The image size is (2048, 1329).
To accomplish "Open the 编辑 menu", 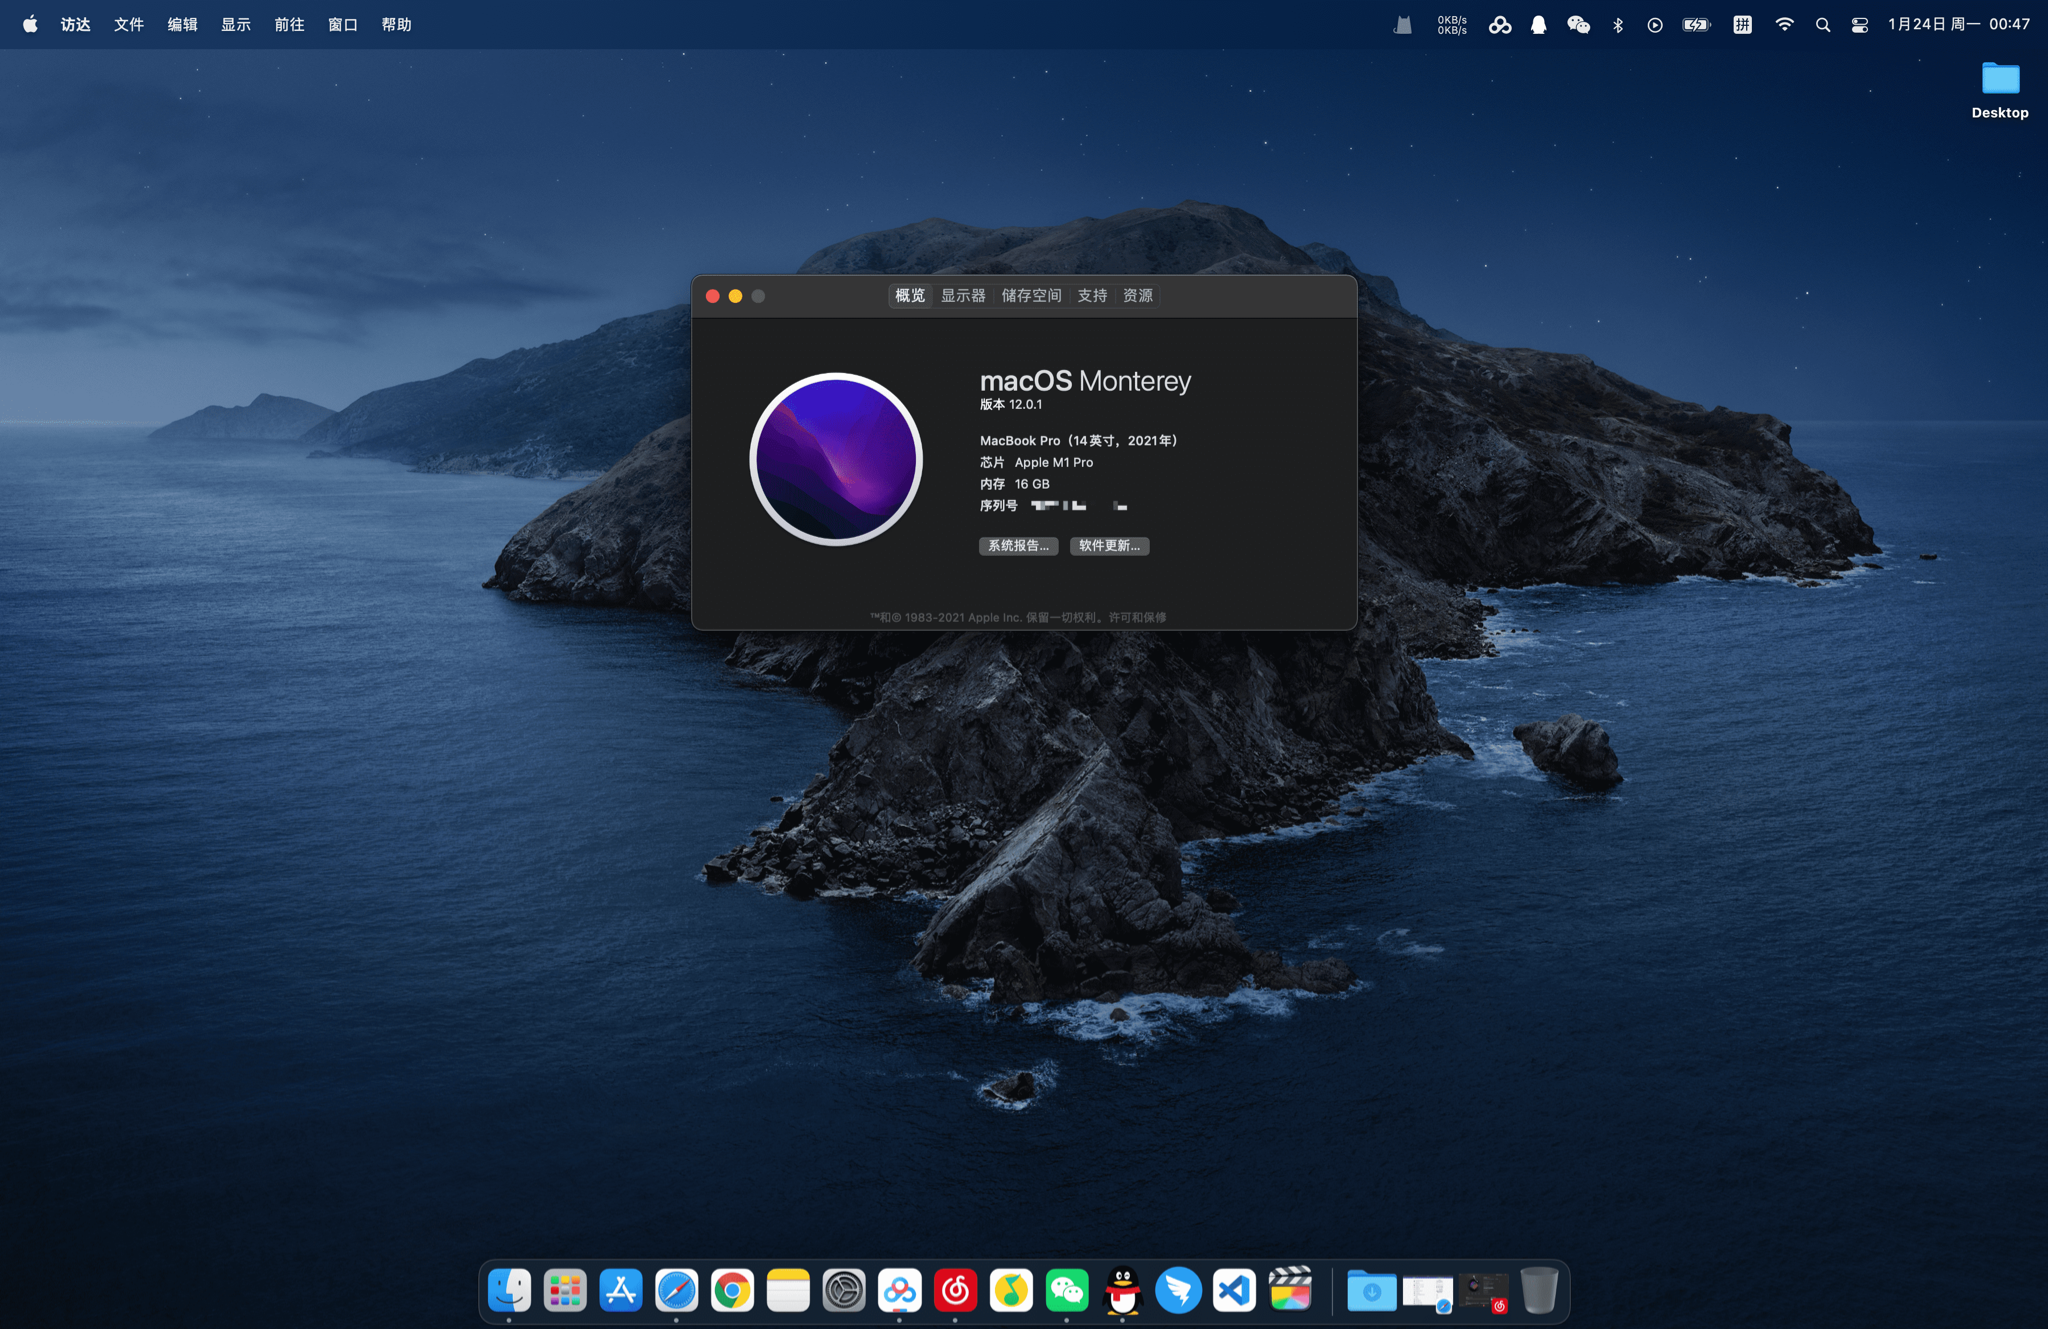I will coord(182,24).
